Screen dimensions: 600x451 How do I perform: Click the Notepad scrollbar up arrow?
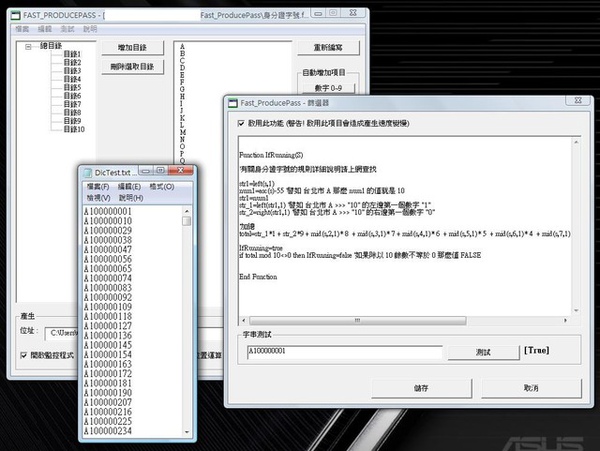click(187, 211)
